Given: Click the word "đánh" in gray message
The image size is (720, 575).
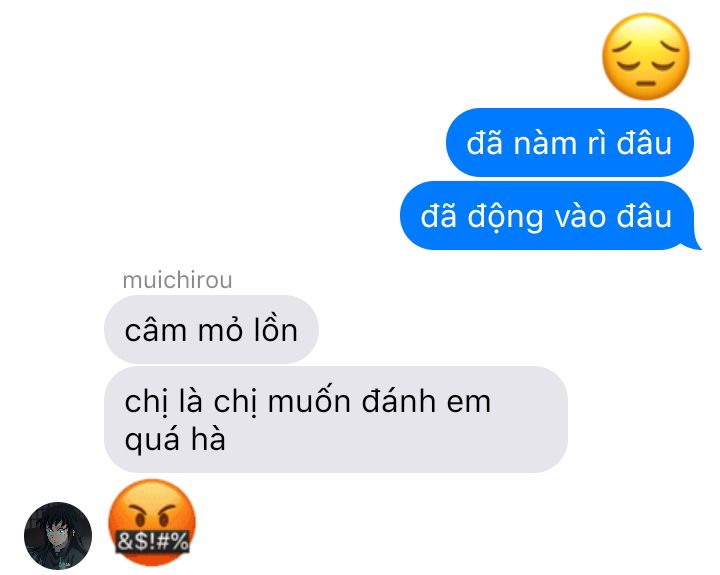Looking at the screenshot, I should (399, 400).
